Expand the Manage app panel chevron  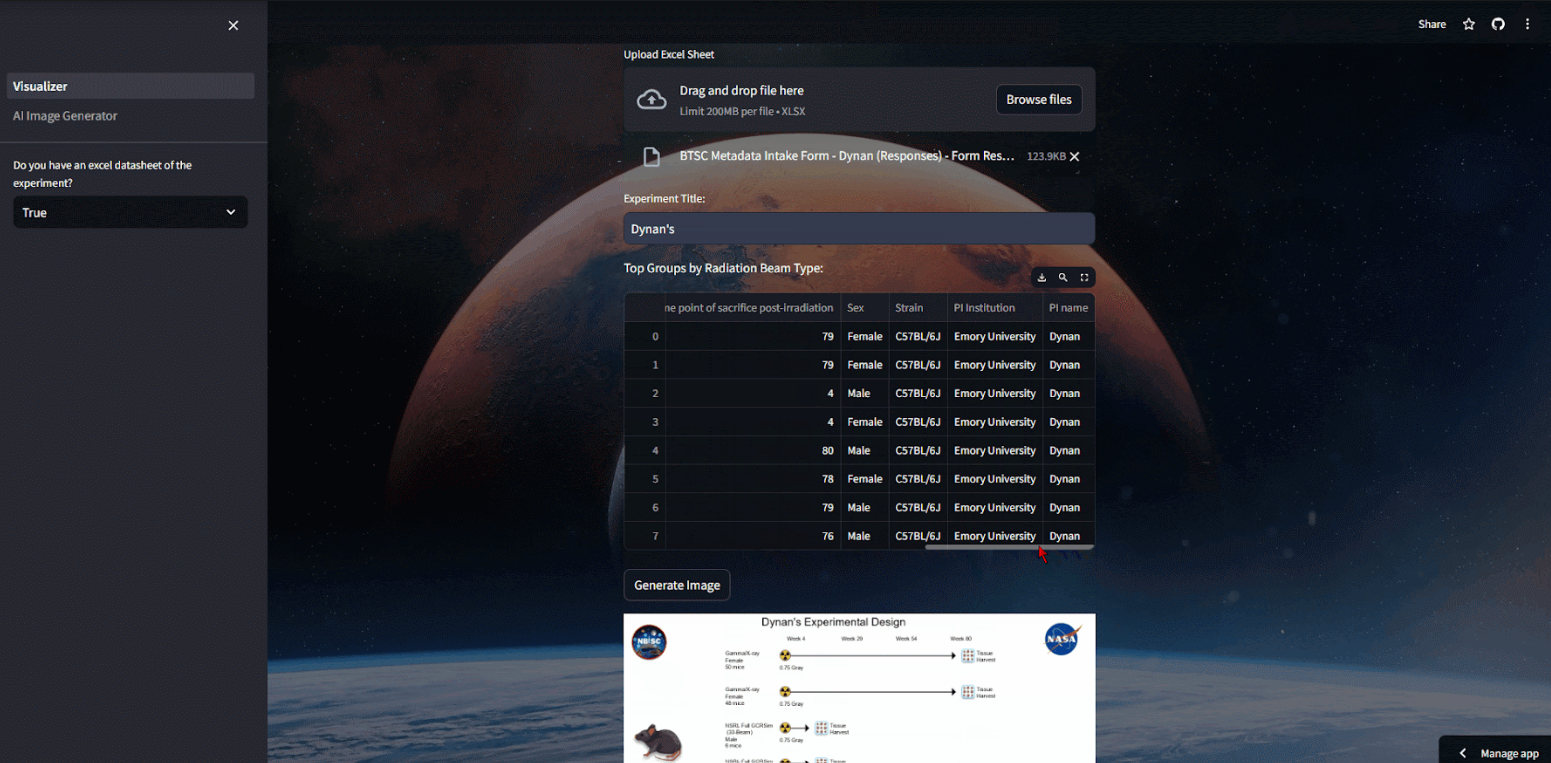pyautogui.click(x=1463, y=753)
